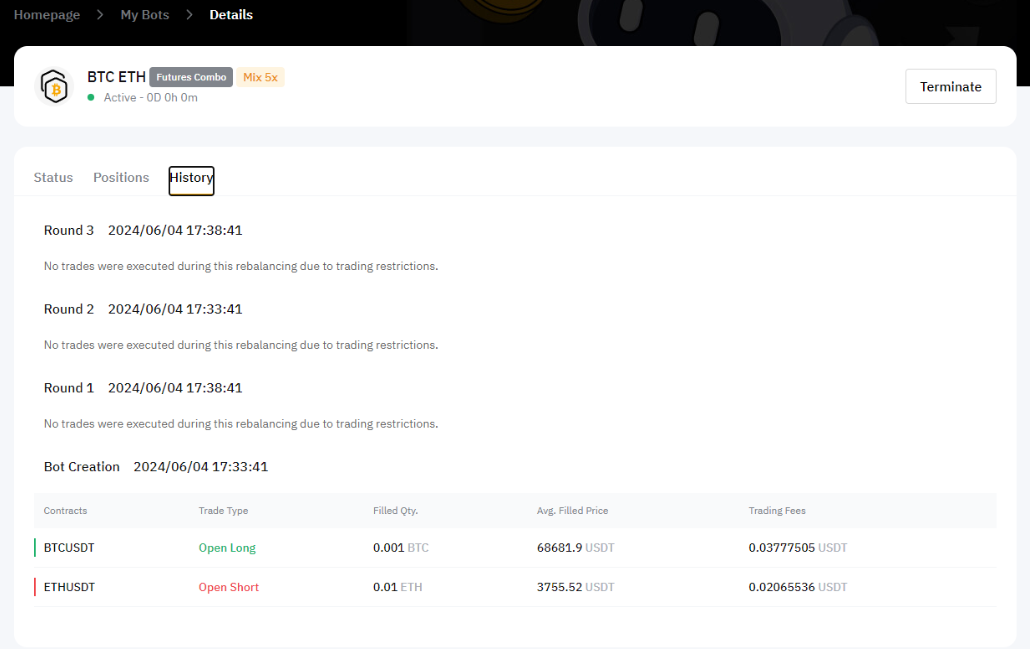
Task: Terminate the BTC ETH bot
Action: click(950, 86)
